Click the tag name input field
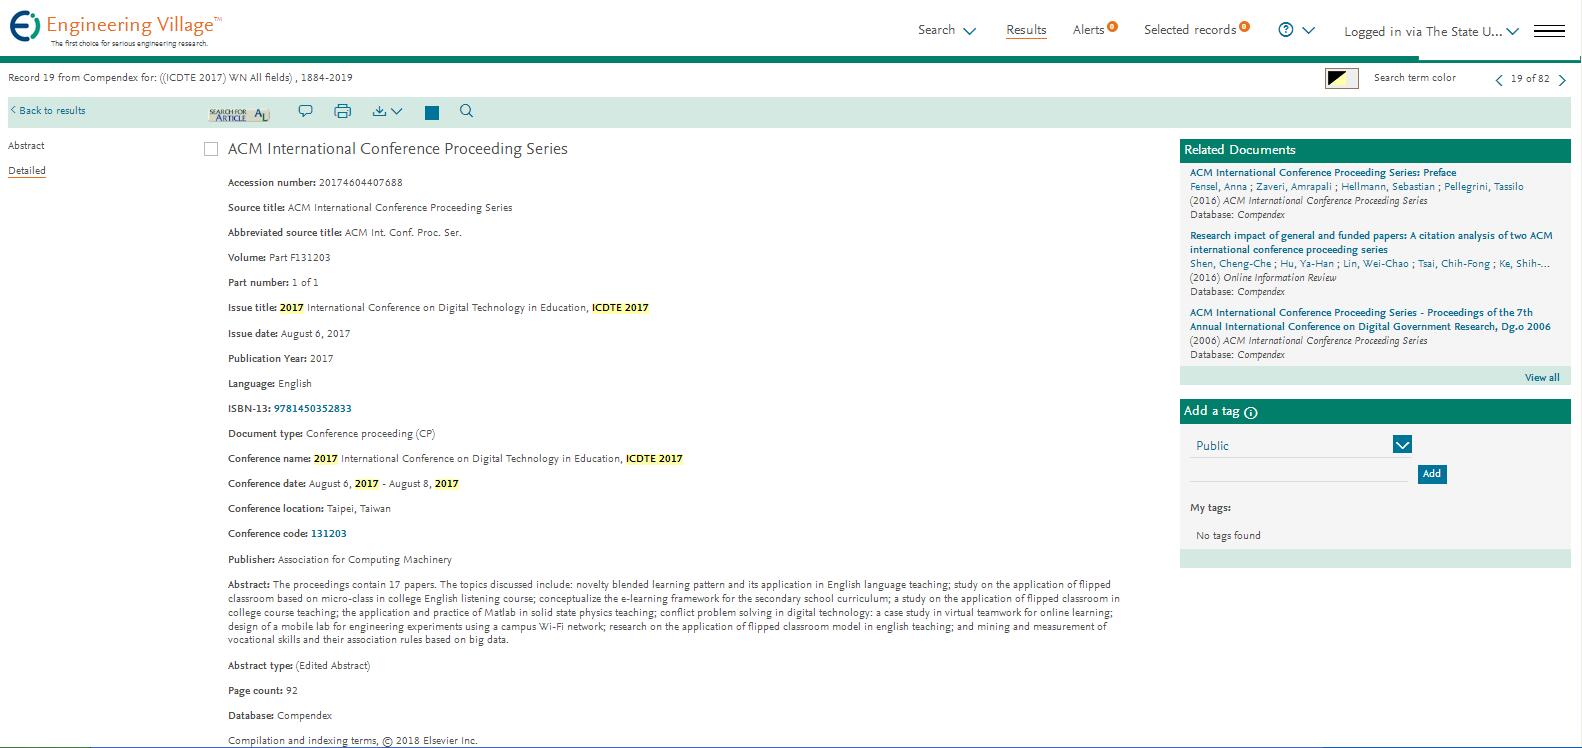 point(1299,473)
